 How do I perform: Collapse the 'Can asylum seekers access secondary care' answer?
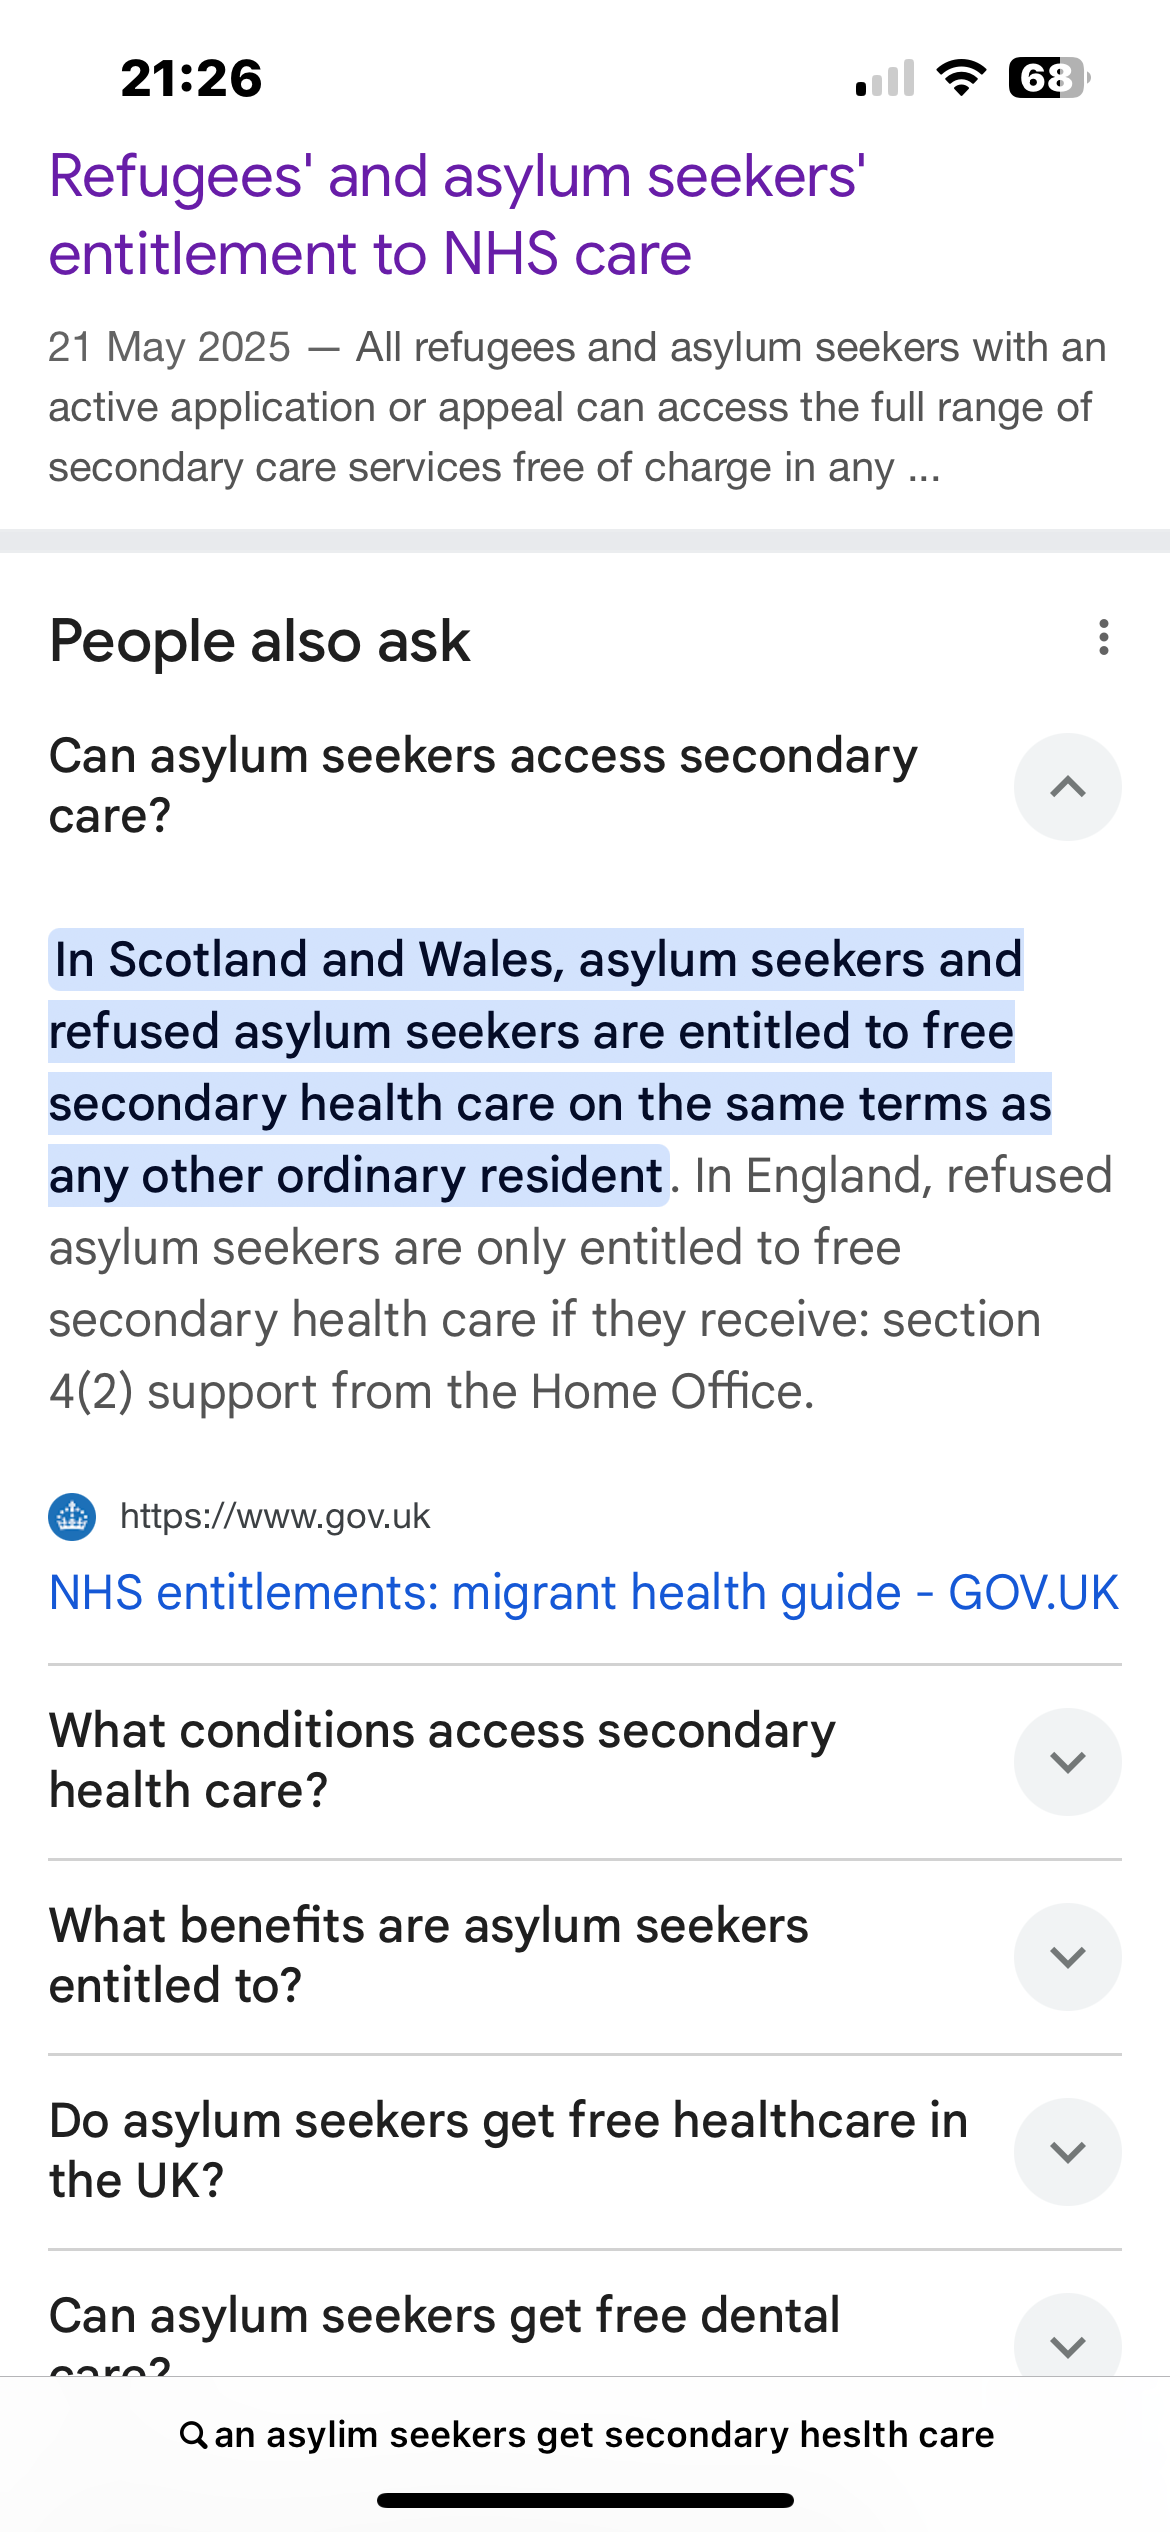(1067, 787)
